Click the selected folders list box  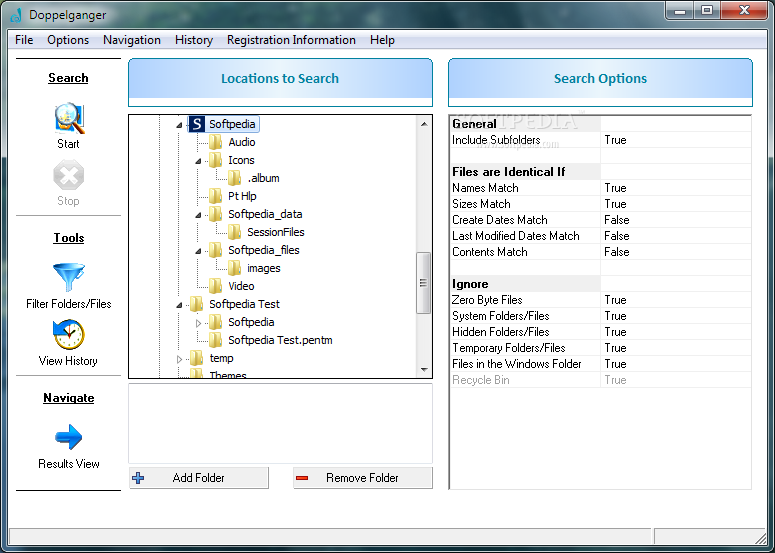point(280,424)
